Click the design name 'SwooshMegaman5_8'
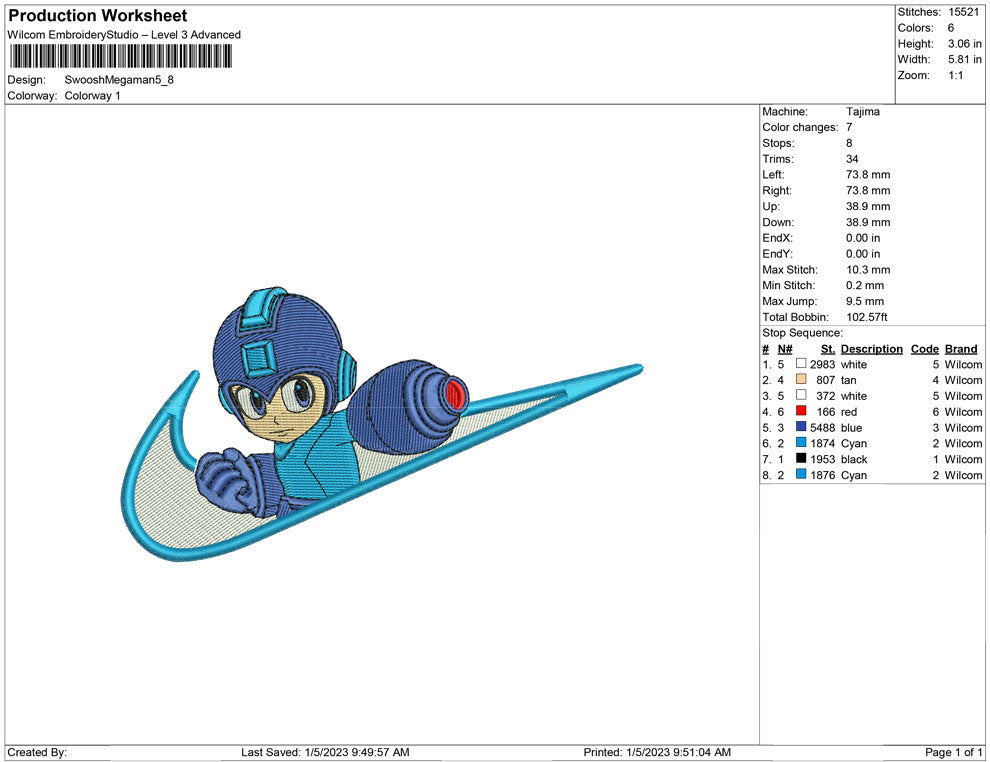The height and width of the screenshot is (762, 990). (x=119, y=80)
